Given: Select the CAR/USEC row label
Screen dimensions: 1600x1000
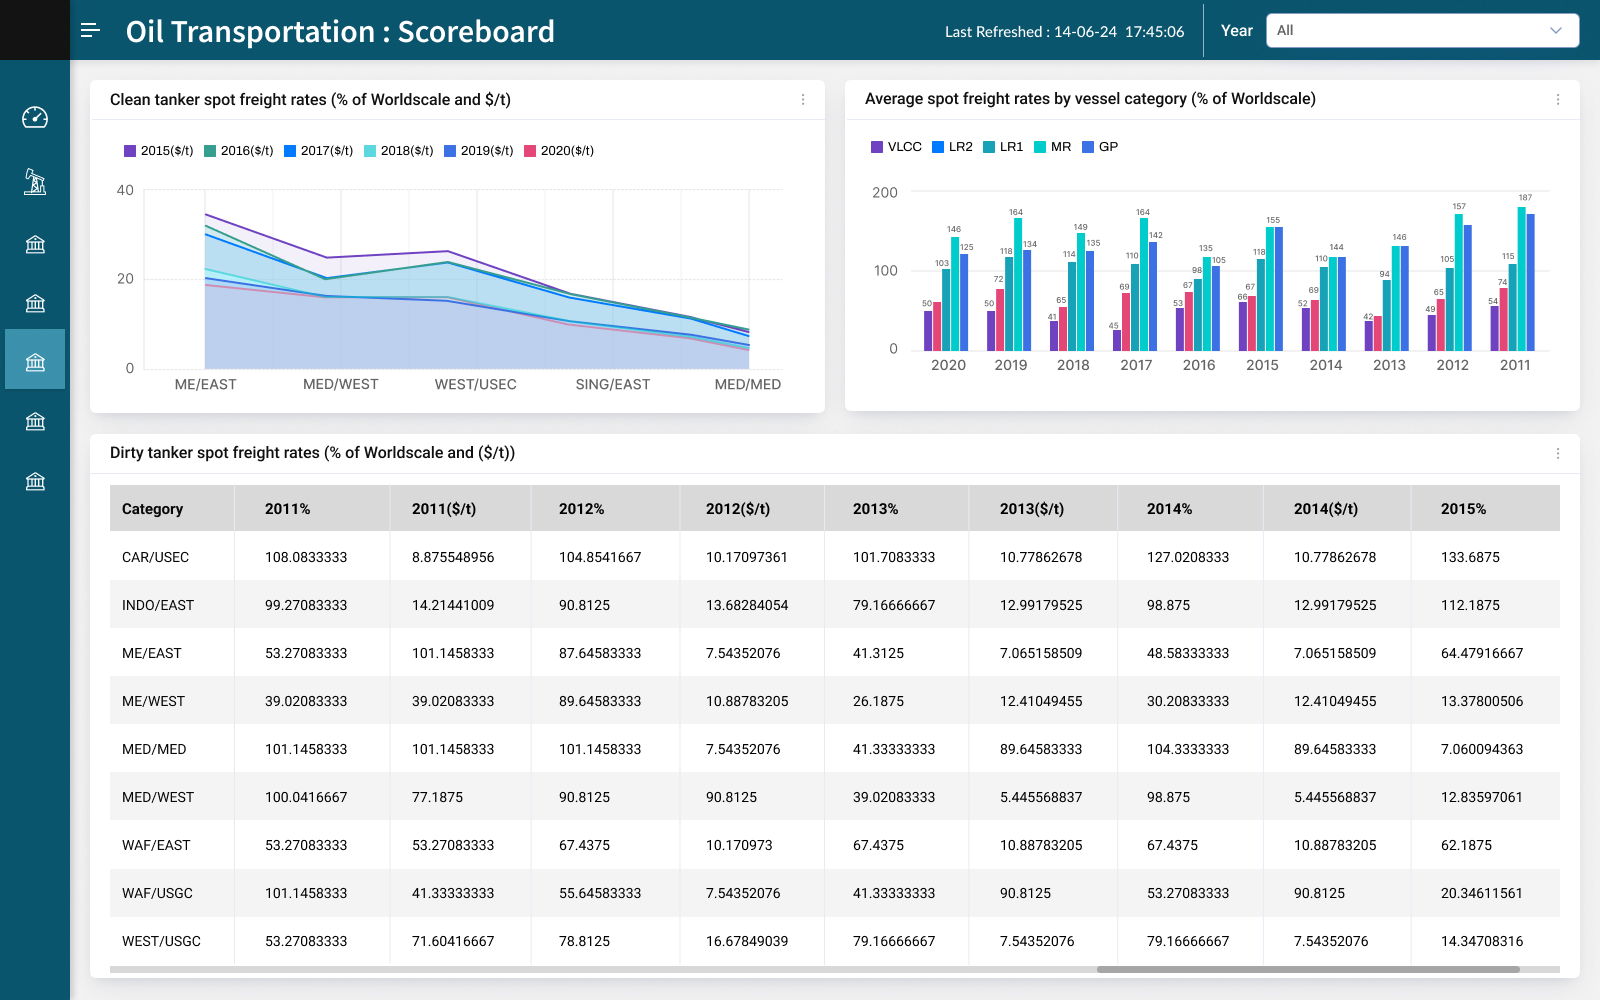Looking at the screenshot, I should (x=155, y=557).
